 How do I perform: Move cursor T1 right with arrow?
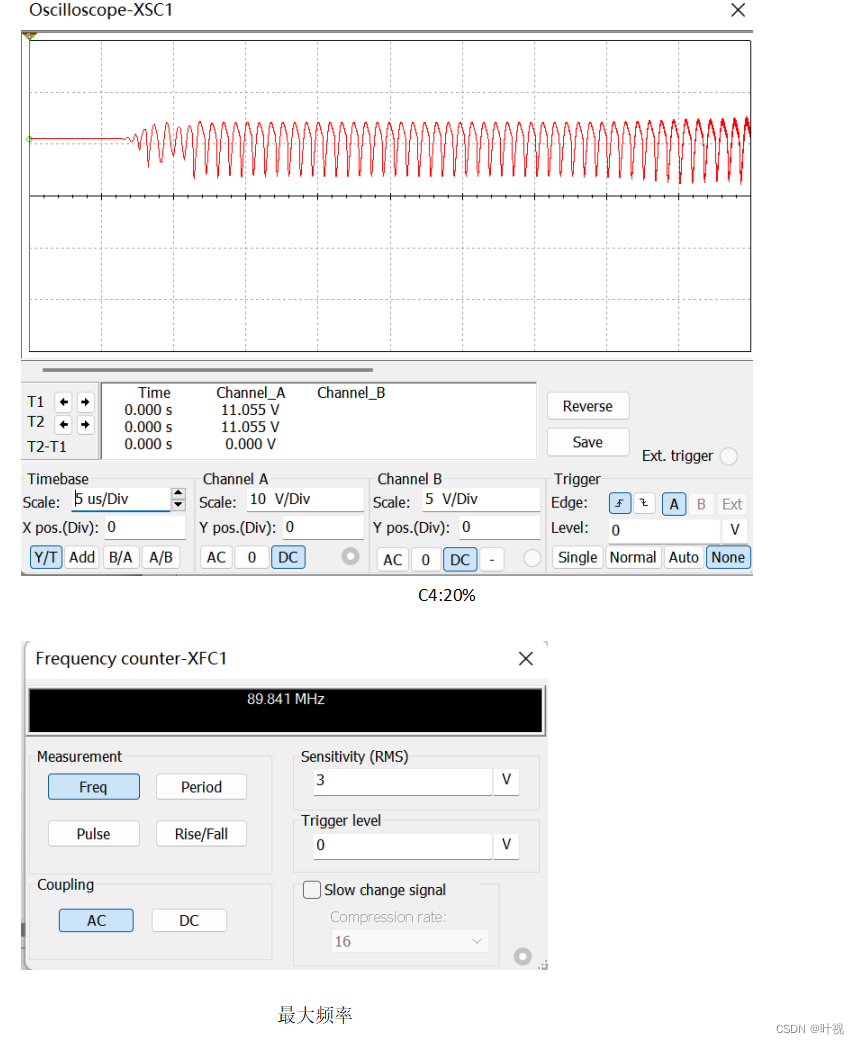pyautogui.click(x=85, y=401)
